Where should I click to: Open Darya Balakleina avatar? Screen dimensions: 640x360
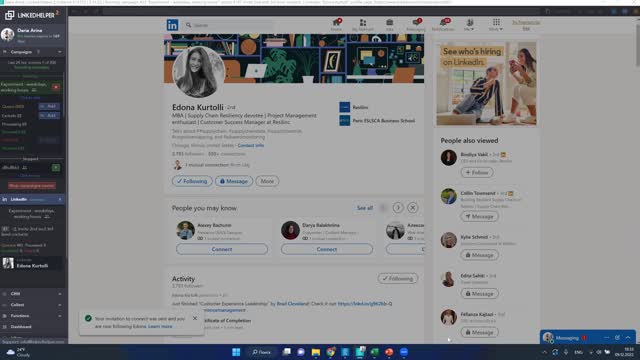pyautogui.click(x=290, y=230)
